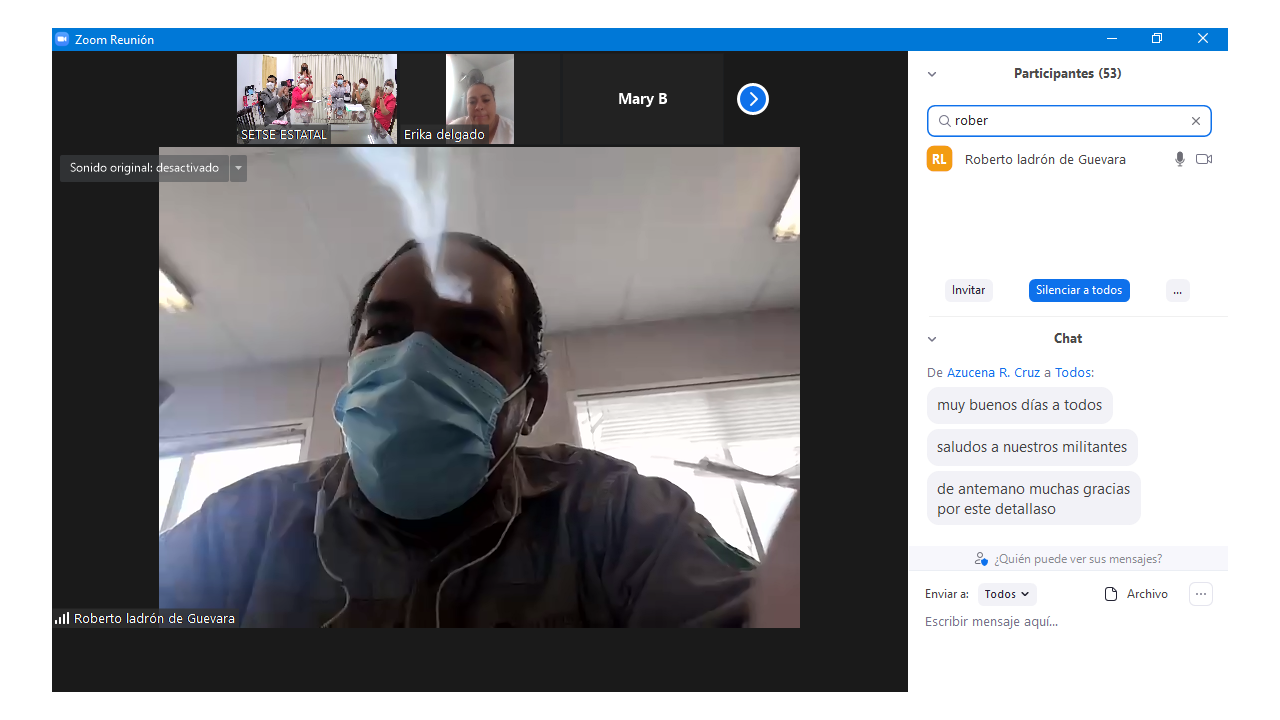
Task: Click Roberto's name label on video
Action: pos(154,619)
